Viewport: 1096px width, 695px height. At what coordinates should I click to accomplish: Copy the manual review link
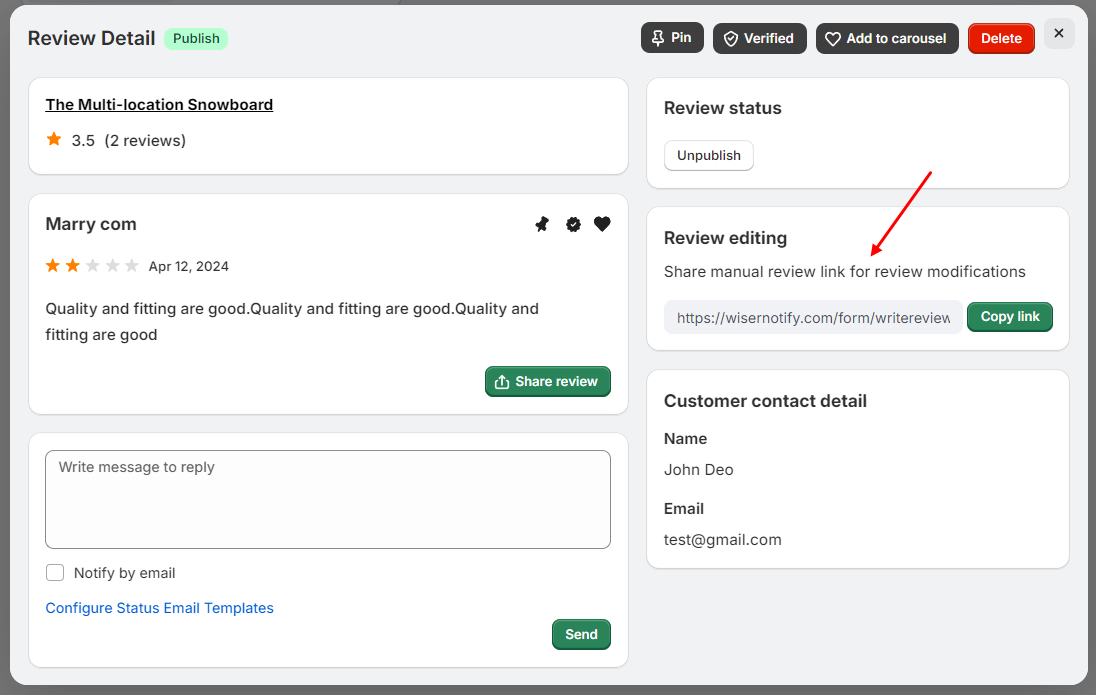1009,317
